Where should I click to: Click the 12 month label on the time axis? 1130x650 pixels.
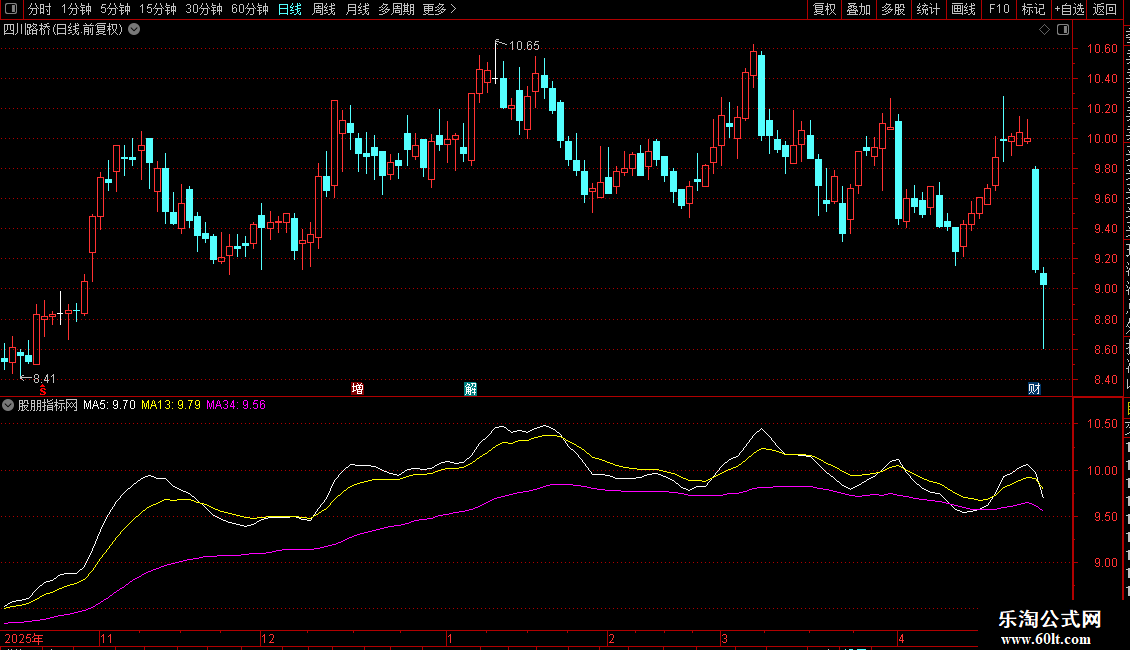coord(268,638)
